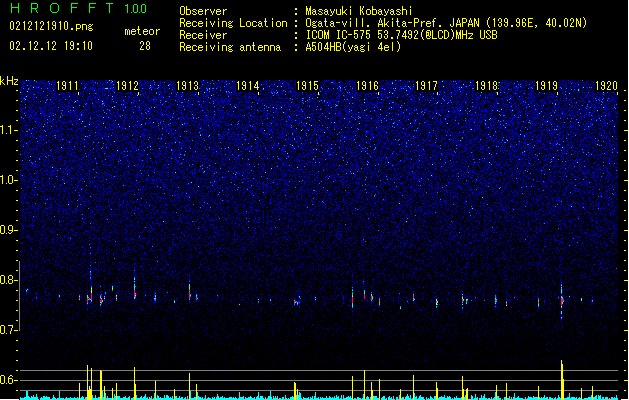Click the 1912 time marker
Image resolution: width=629 pixels, height=400 pixels.
[127, 85]
